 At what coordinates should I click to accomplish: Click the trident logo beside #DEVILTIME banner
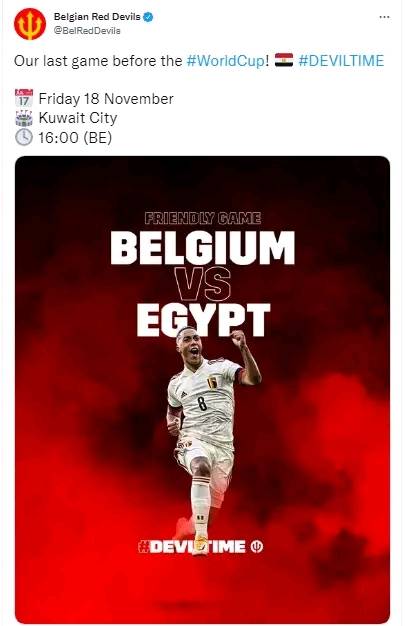click(x=257, y=547)
